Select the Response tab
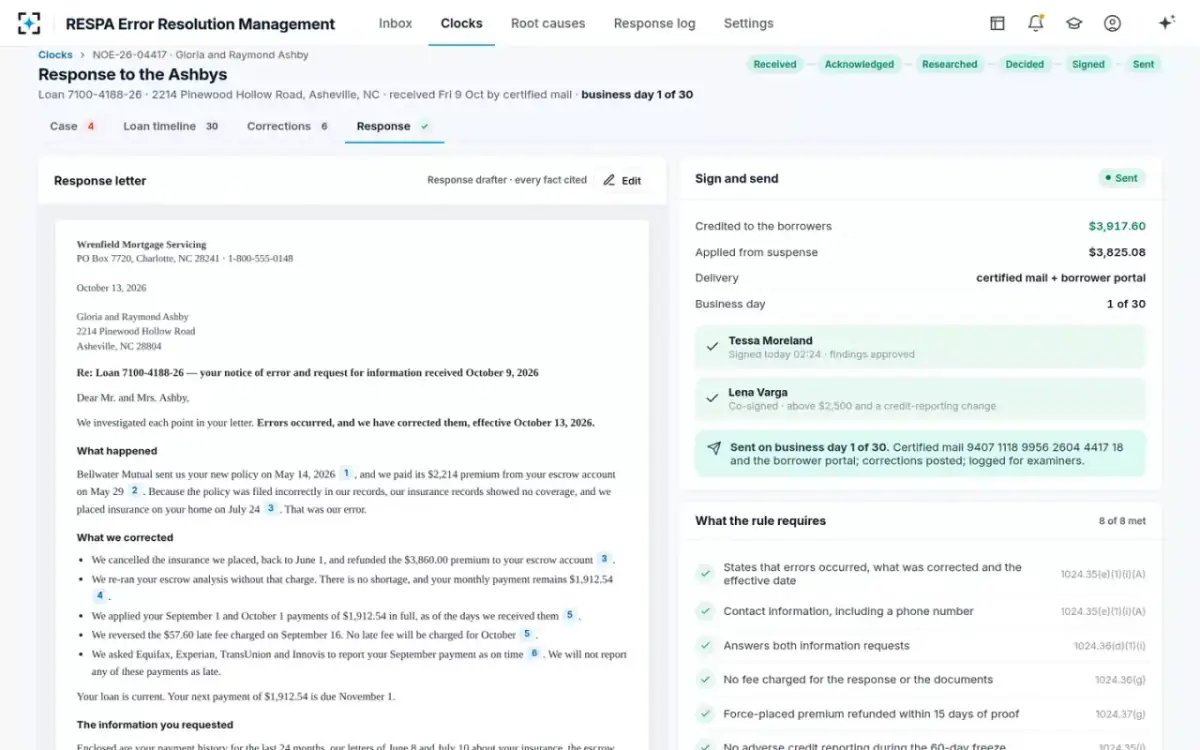Viewport: 1200px width, 750px height. pyautogui.click(x=393, y=127)
